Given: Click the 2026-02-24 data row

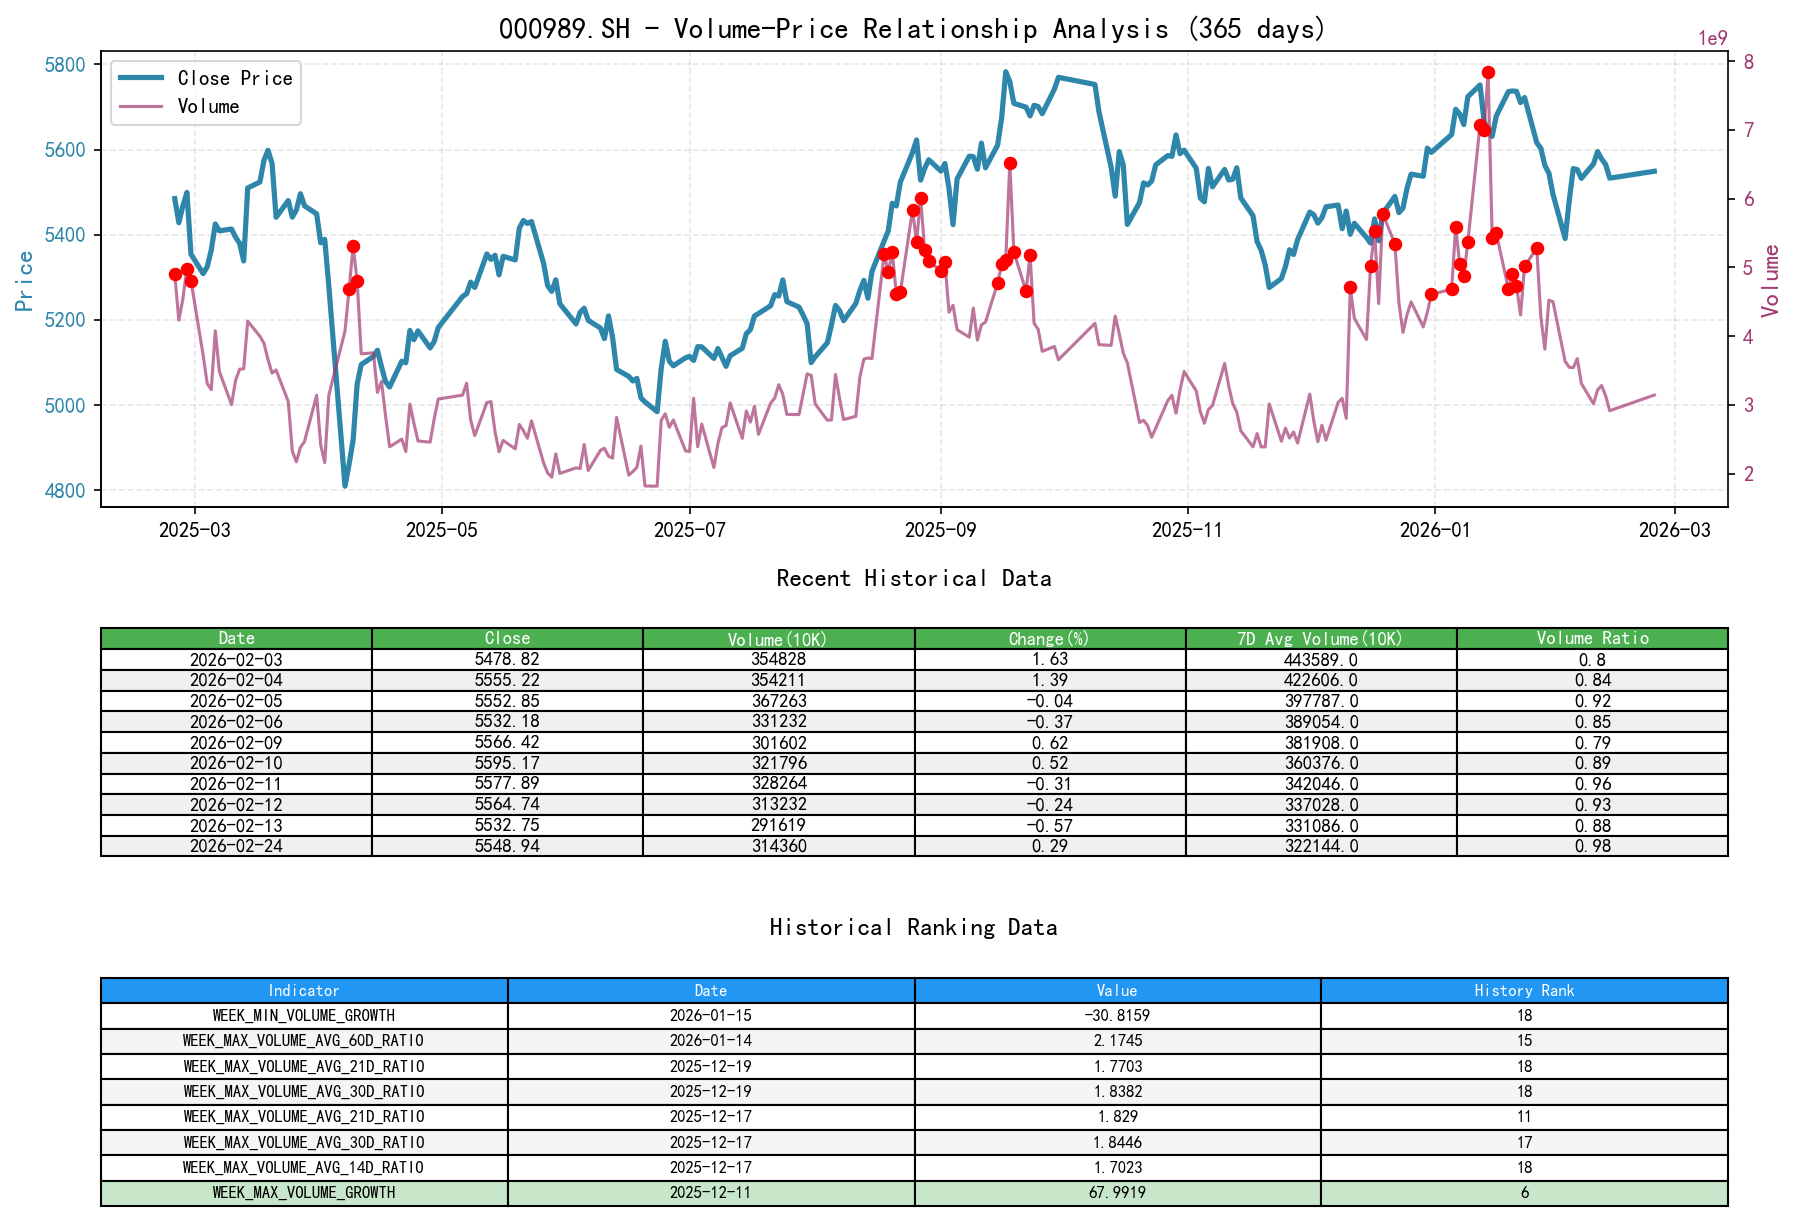Looking at the screenshot, I should click(236, 845).
